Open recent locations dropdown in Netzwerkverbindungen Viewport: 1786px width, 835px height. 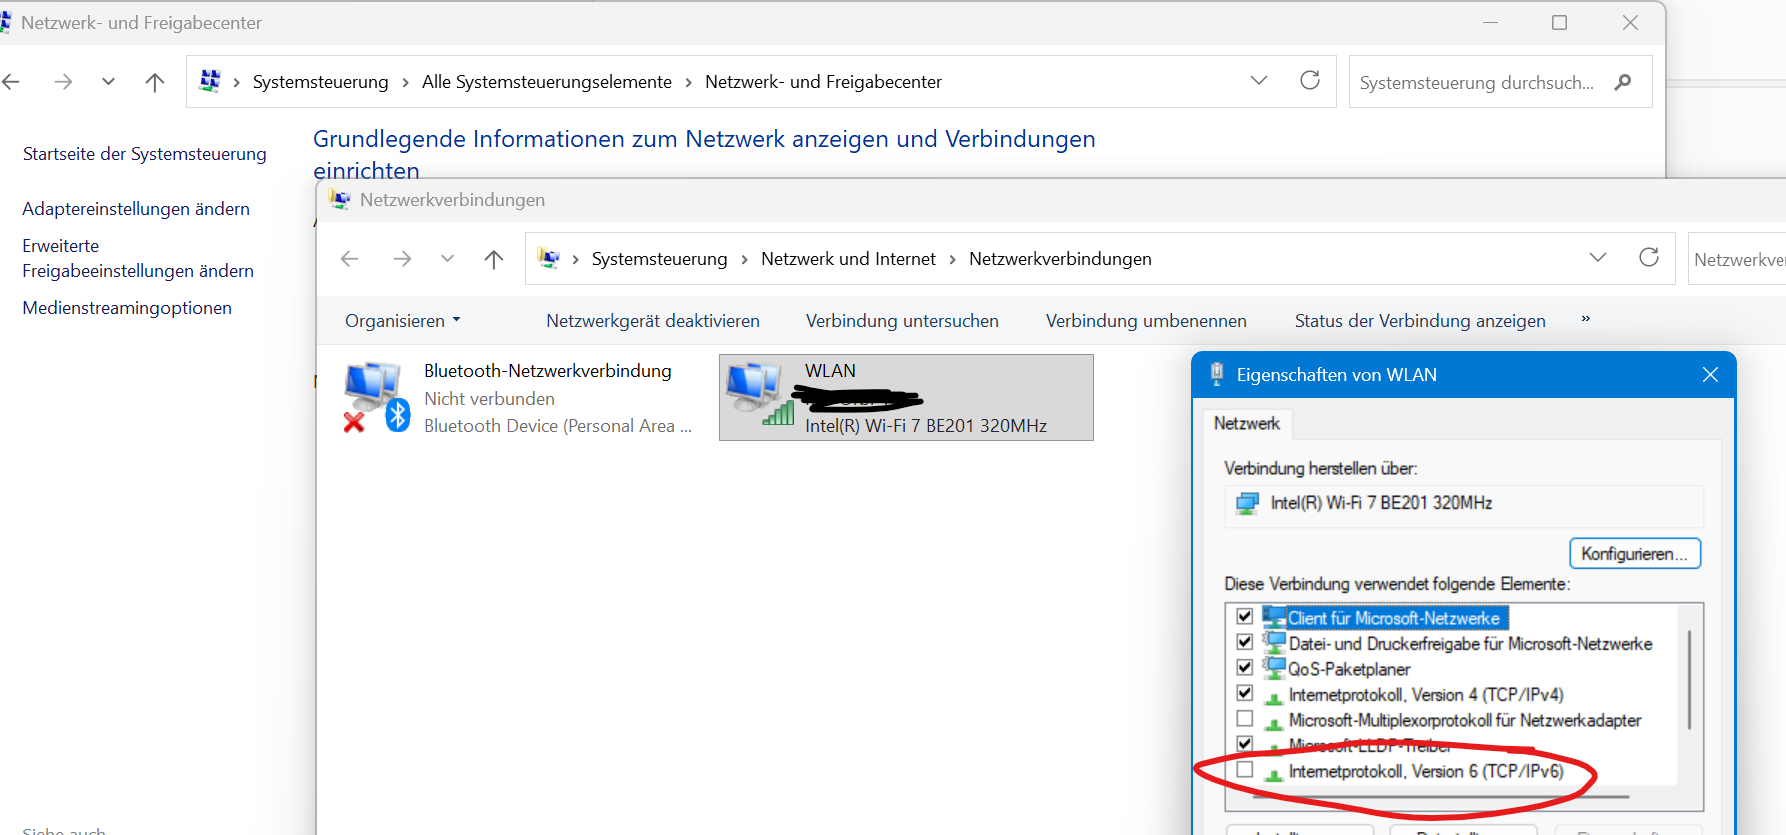447,259
